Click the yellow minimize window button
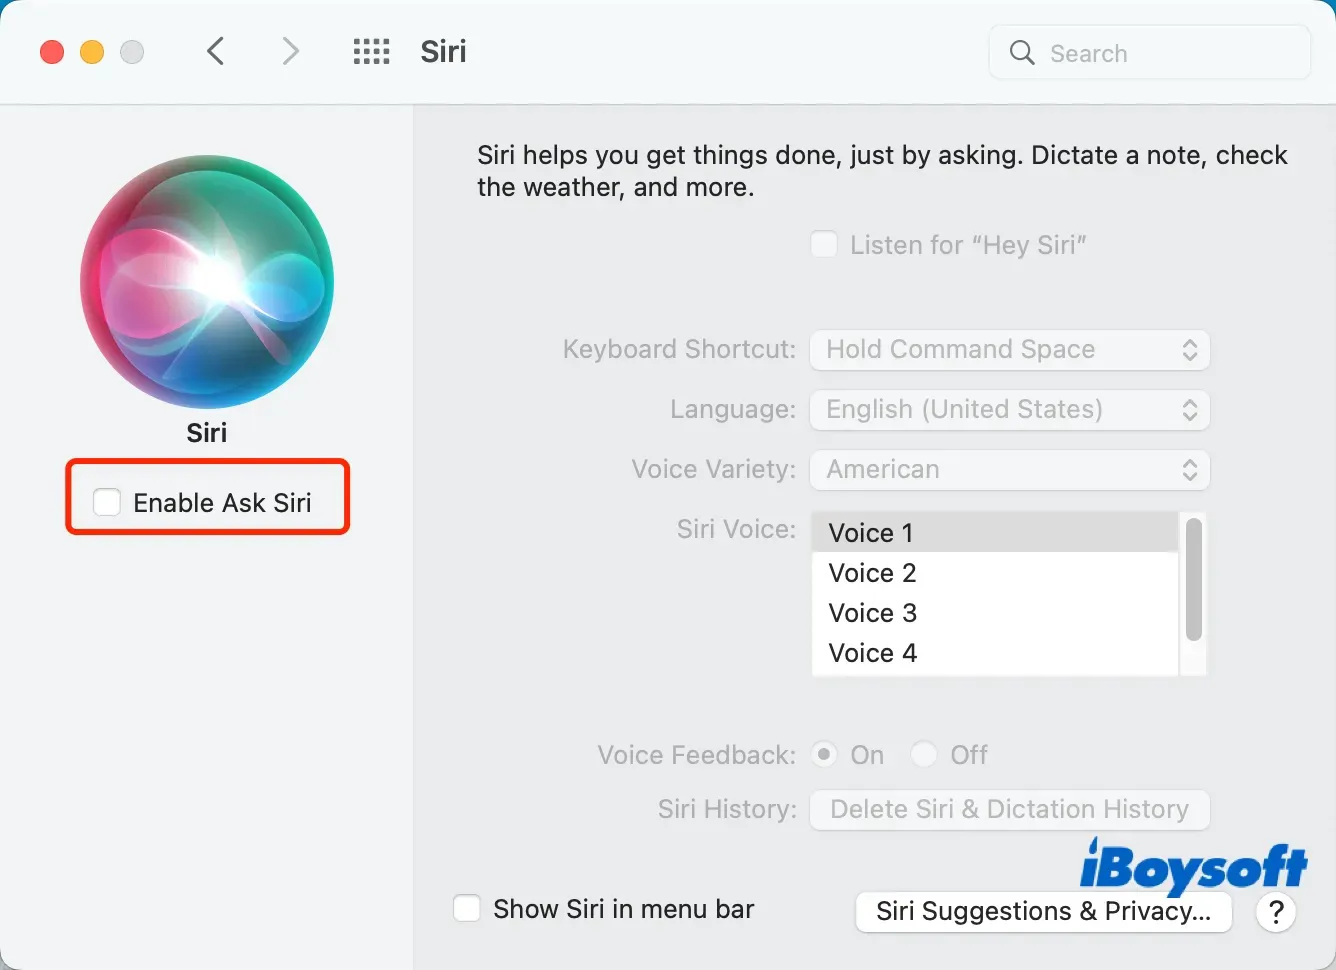This screenshot has width=1336, height=970. pos(92,52)
